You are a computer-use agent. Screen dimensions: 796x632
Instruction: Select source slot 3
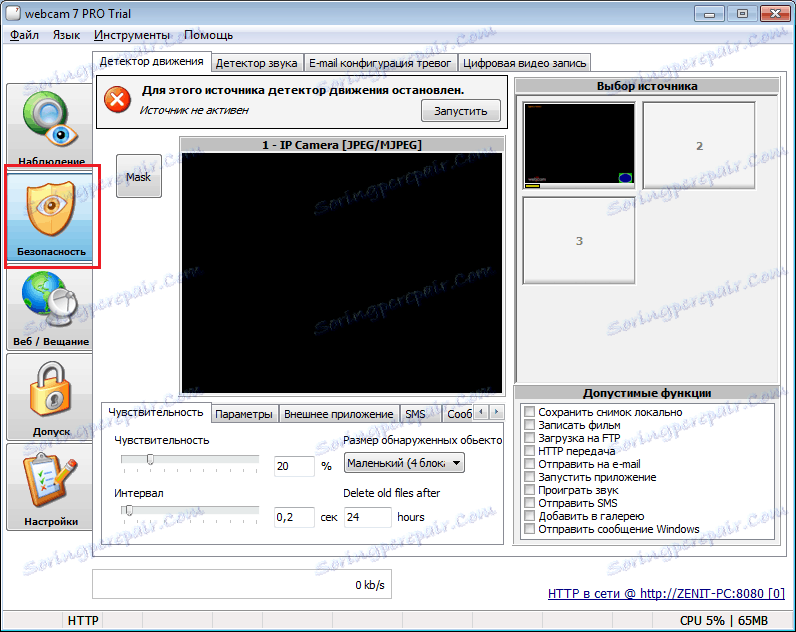pos(579,241)
